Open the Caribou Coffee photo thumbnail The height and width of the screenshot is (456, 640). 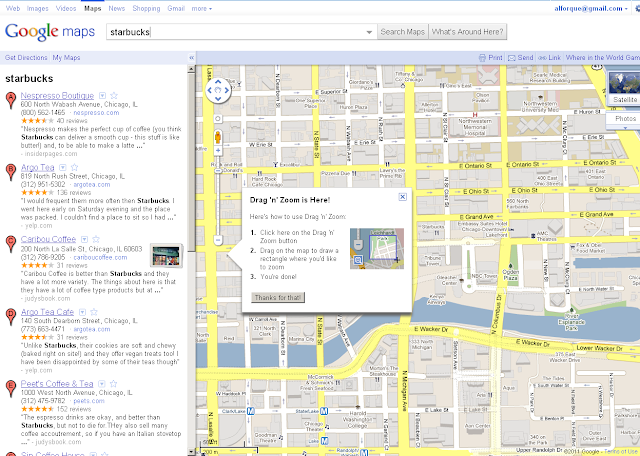point(166,256)
